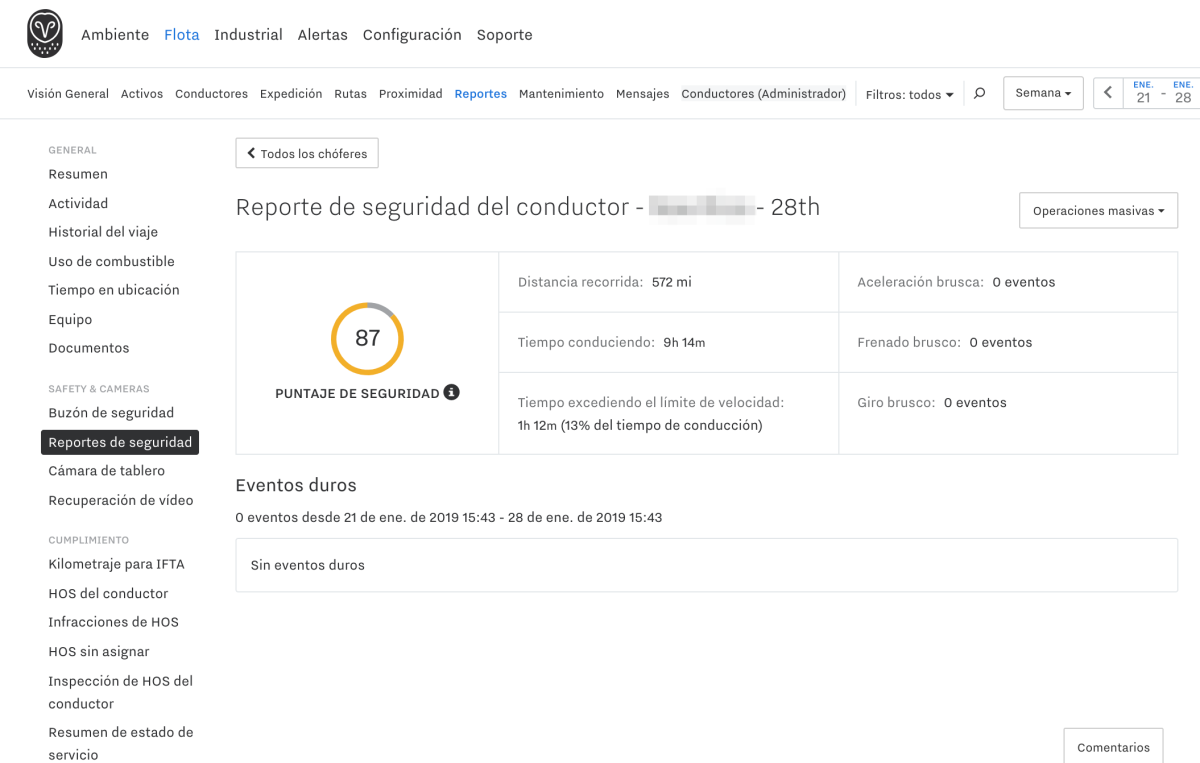This screenshot has width=1200, height=763.
Task: Open the ENE. 28 end date
Action: 1183,93
